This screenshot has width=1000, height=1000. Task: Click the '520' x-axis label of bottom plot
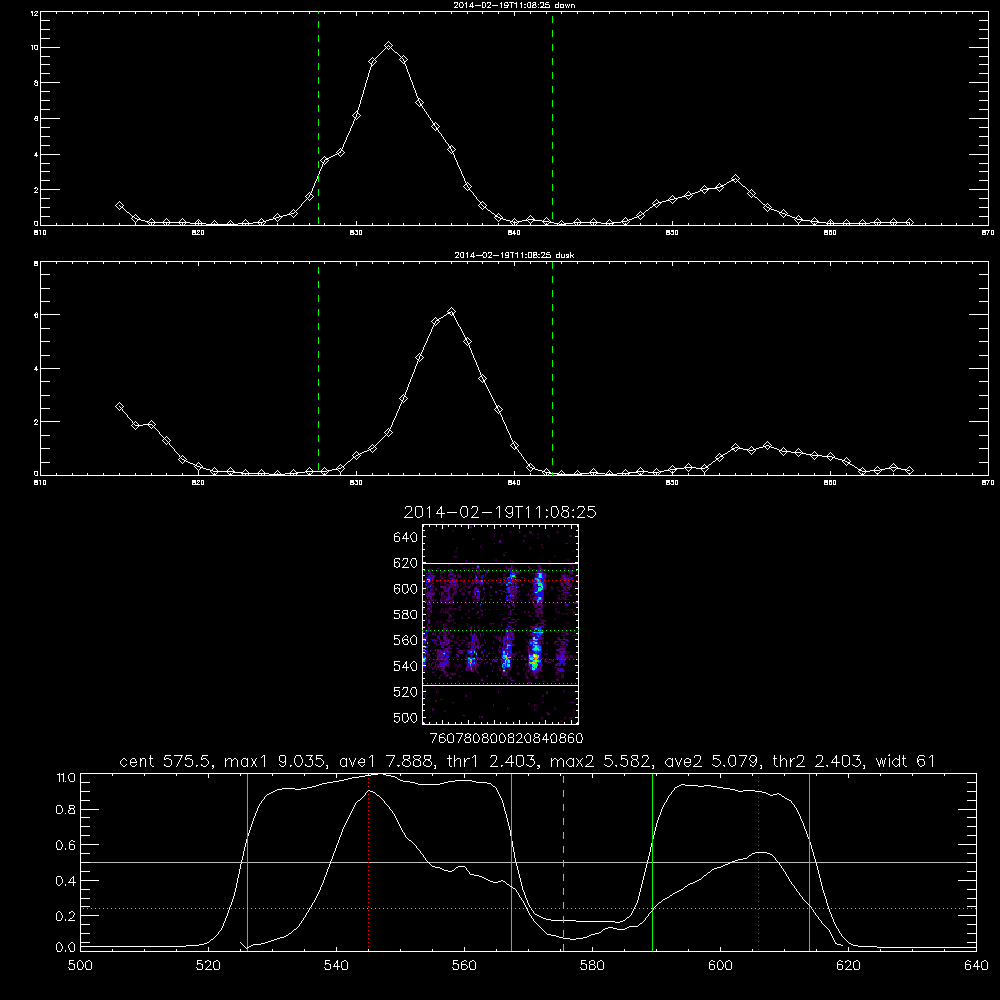tap(208, 966)
